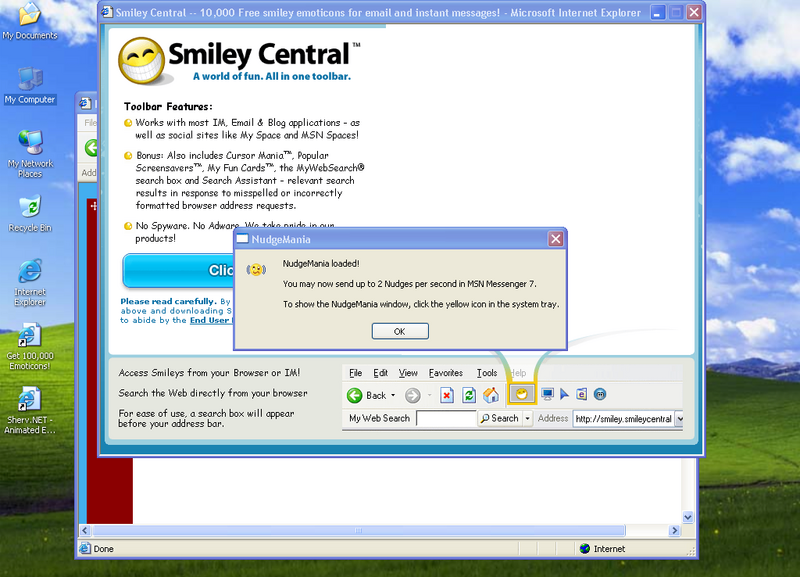
Task: Click the 'My Web Search' toolbar label
Action: 380,418
